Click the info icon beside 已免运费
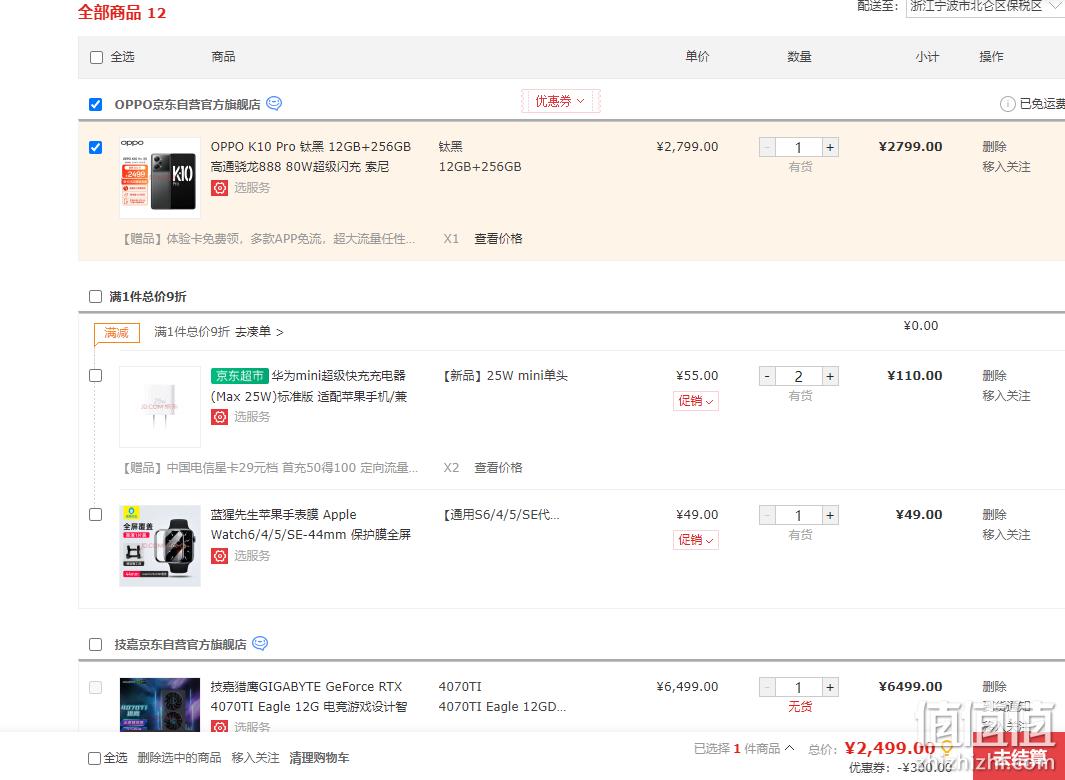This screenshot has height=780, width=1065. pos(1007,104)
